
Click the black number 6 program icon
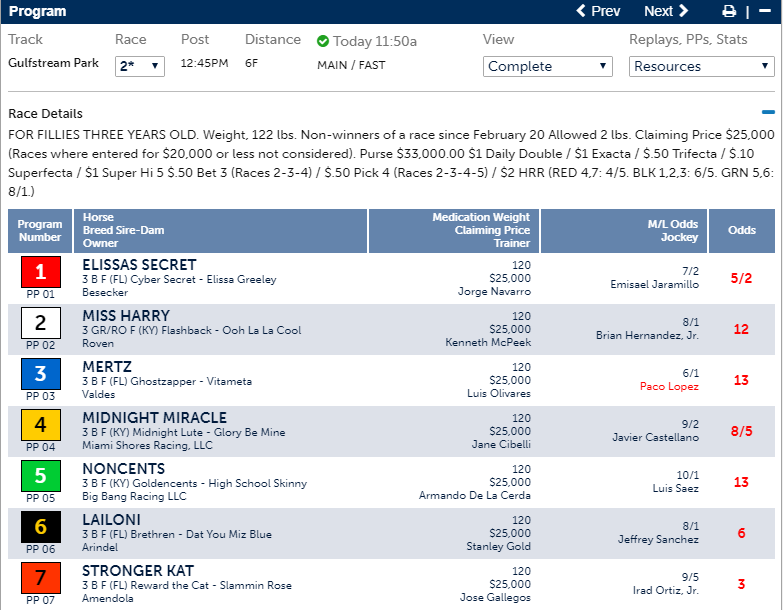pos(40,526)
